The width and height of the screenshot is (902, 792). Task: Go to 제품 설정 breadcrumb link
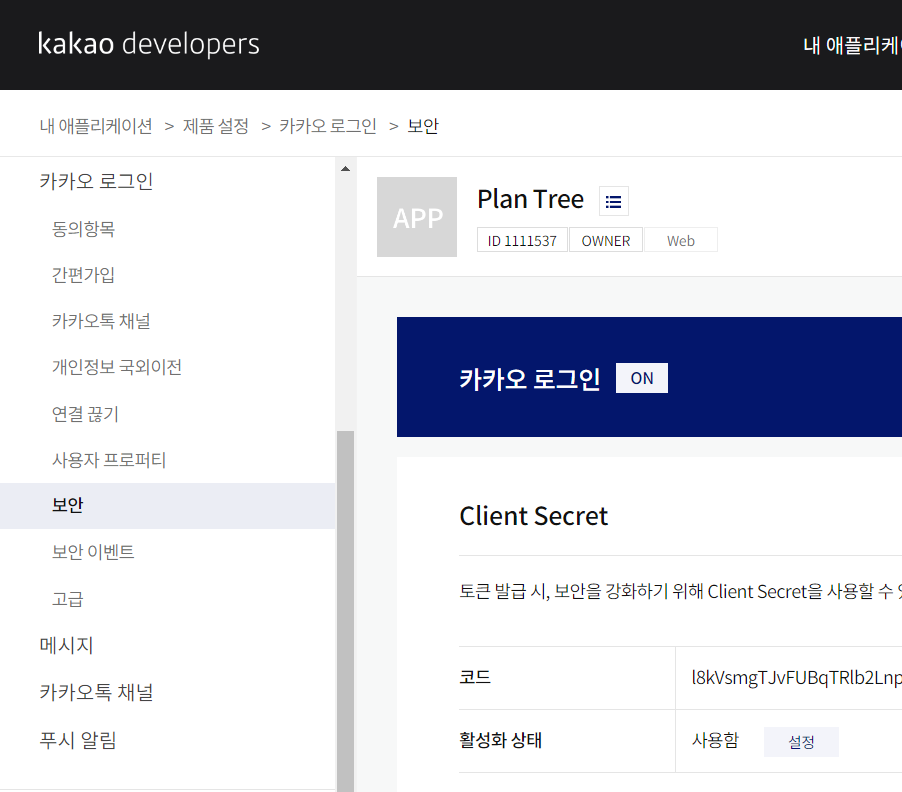pos(215,125)
